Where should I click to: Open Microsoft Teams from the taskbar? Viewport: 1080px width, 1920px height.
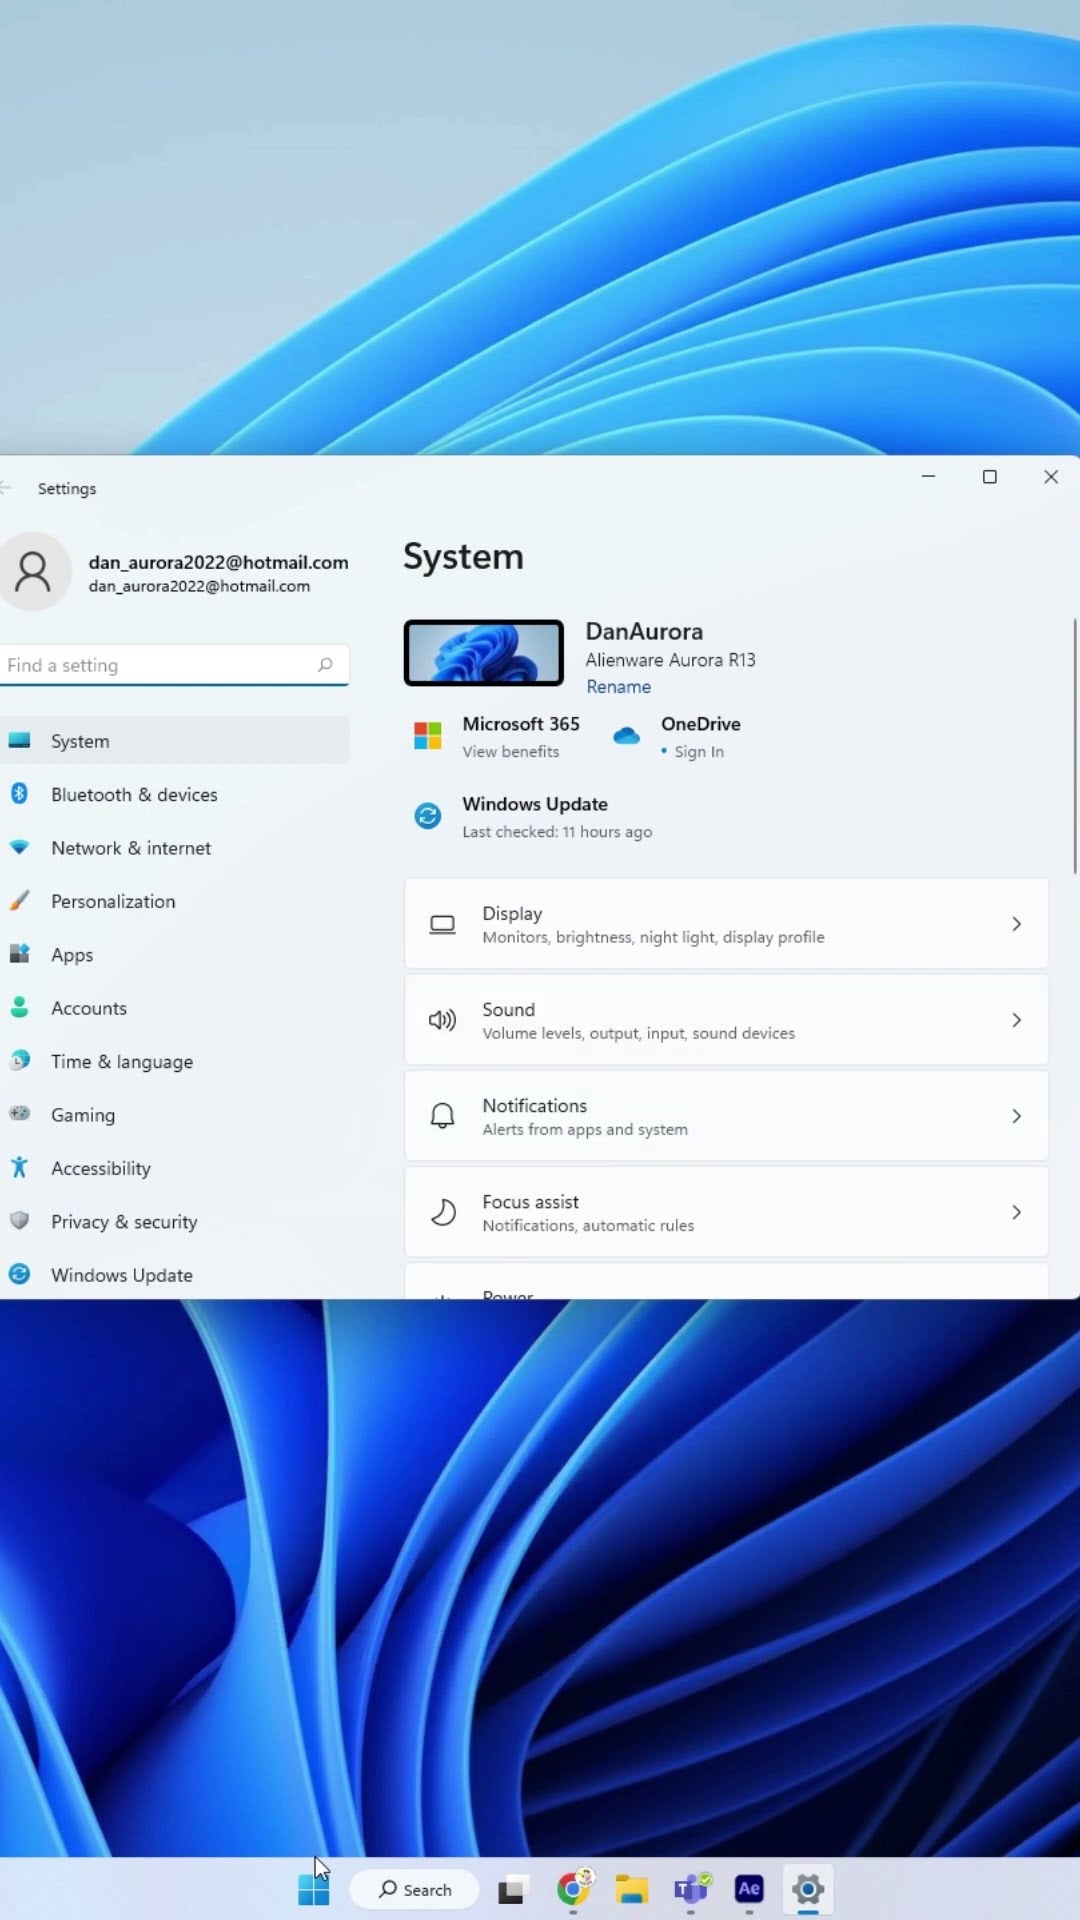click(x=691, y=1889)
